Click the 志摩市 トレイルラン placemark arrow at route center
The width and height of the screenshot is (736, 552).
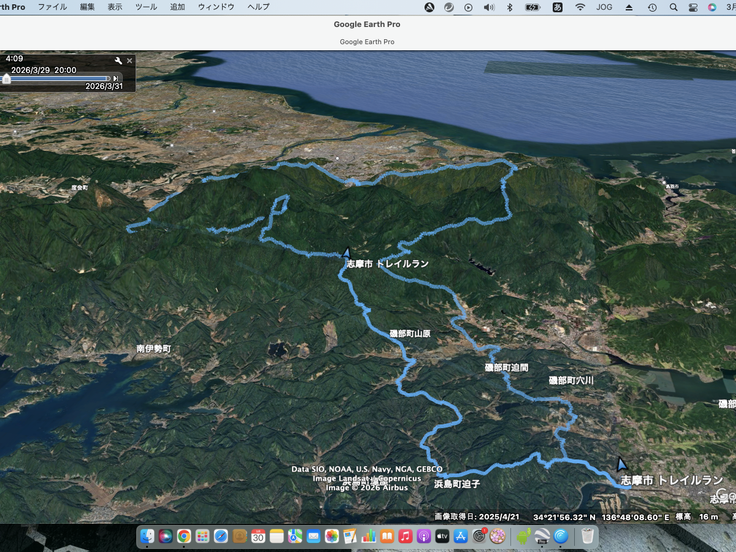[x=347, y=253]
